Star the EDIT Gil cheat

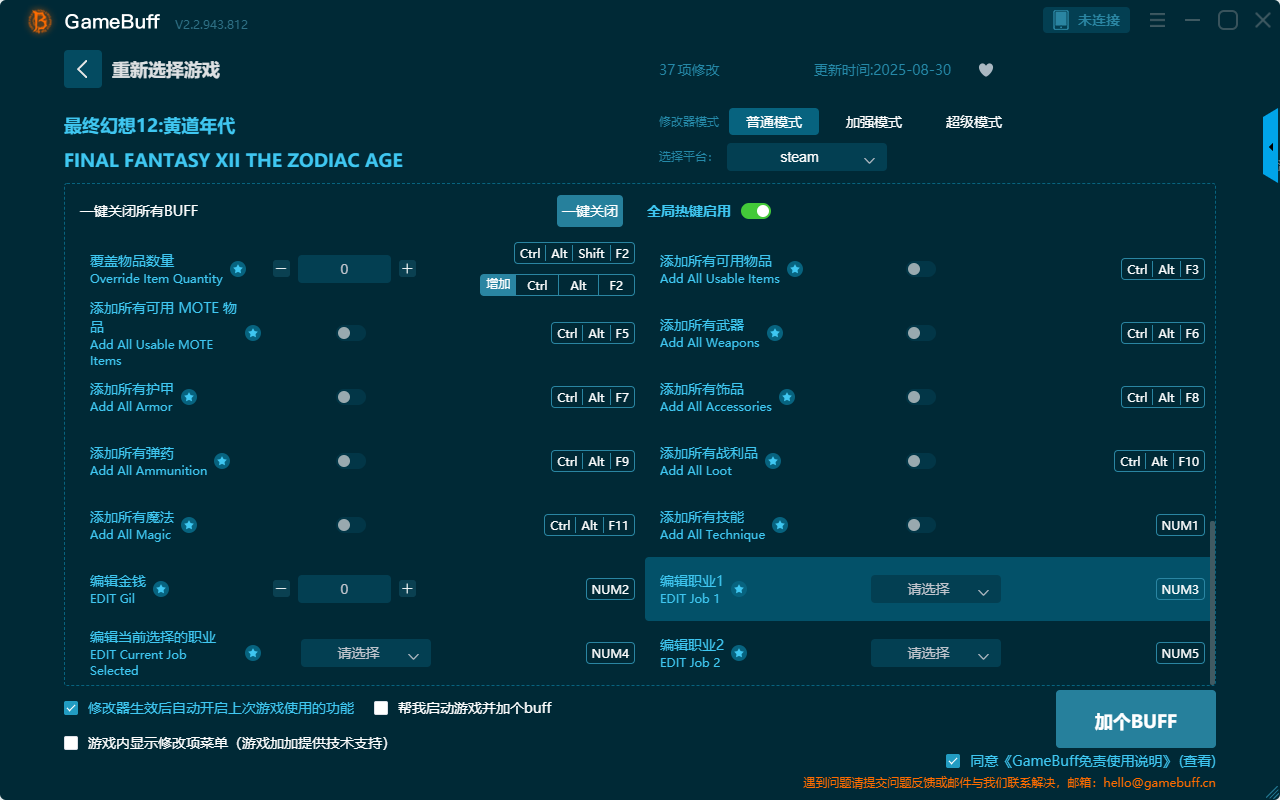tap(161, 589)
